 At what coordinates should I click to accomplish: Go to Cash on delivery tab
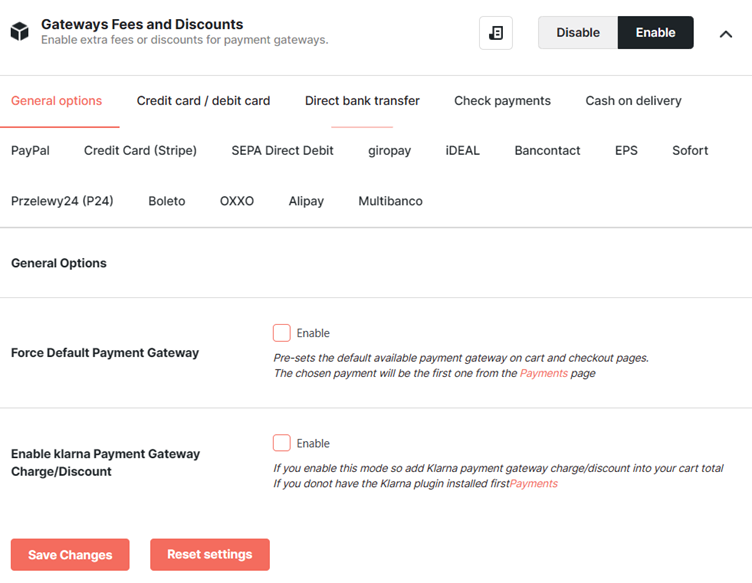(633, 101)
